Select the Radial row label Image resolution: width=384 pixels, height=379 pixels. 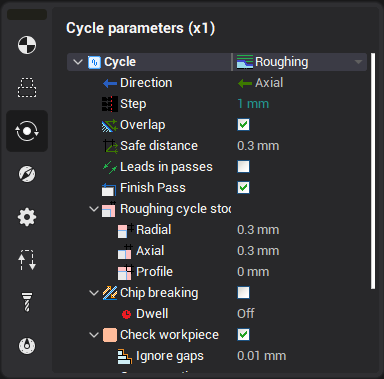coord(153,230)
